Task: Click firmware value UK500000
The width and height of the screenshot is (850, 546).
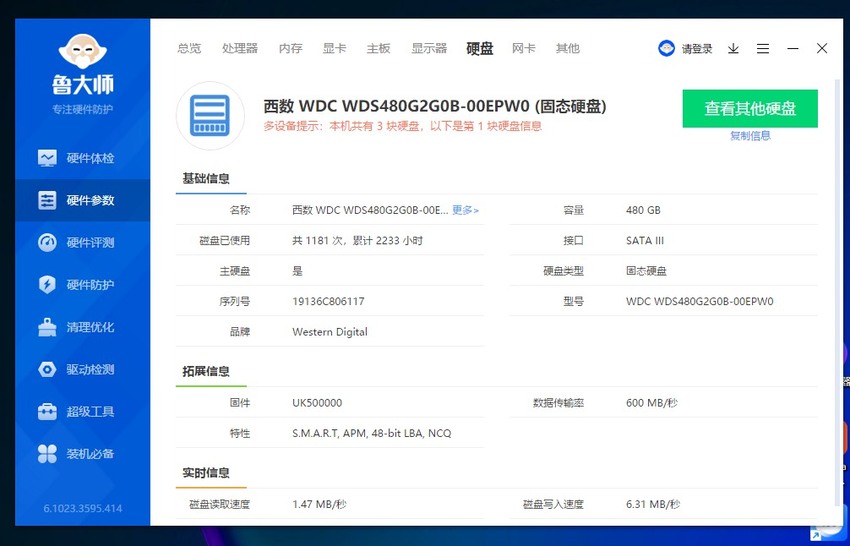Action: 317,403
